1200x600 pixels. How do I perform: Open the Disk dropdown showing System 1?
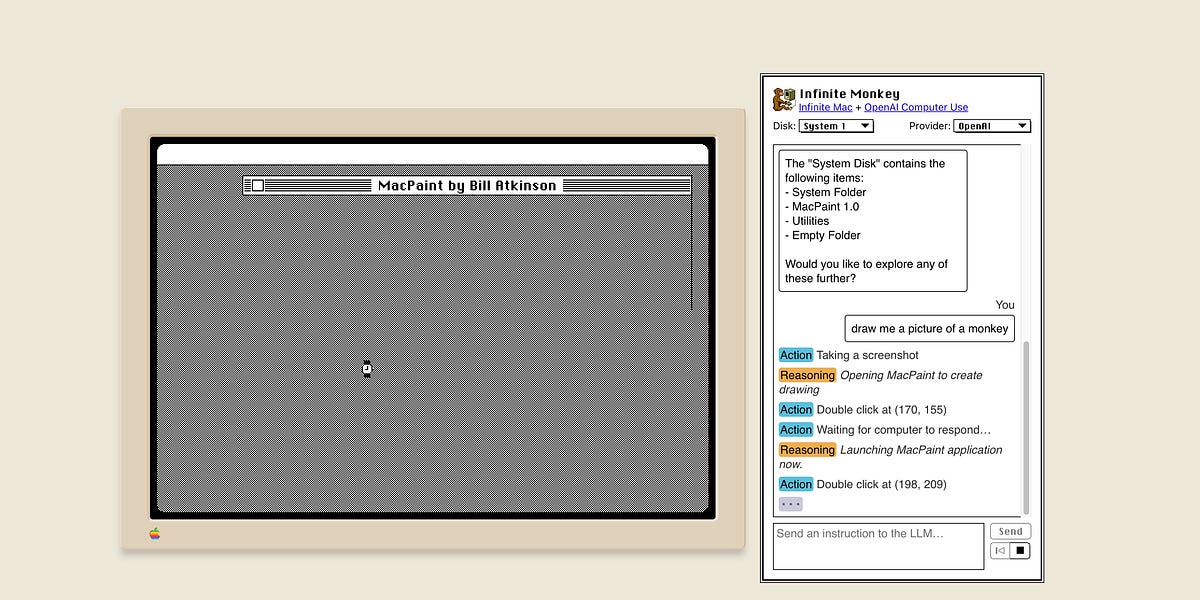click(836, 126)
